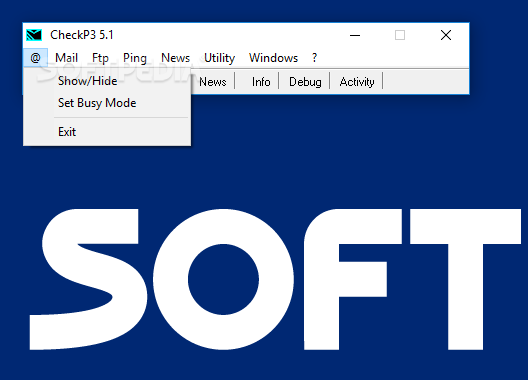Viewport: 528px width, 380px height.
Task: Choose Show/Hide from the dropdown menu
Action: point(107,81)
